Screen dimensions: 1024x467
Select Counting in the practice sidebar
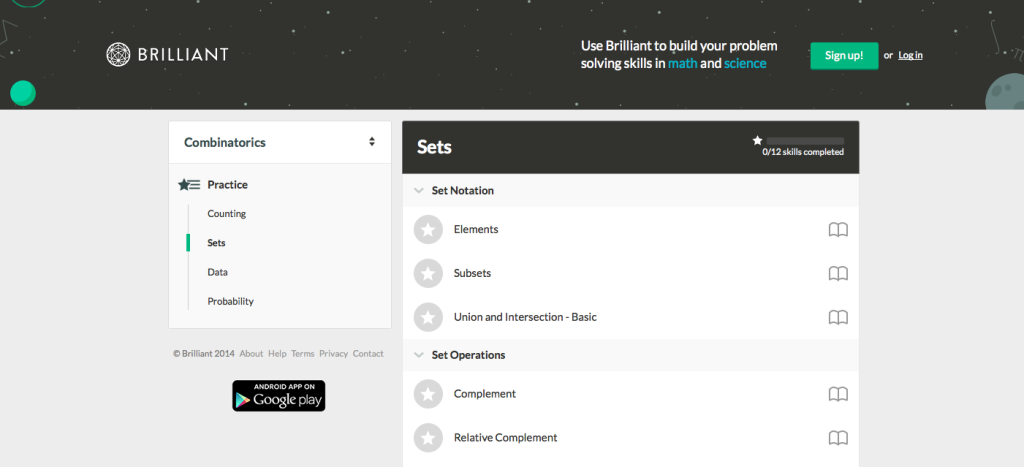pos(227,214)
